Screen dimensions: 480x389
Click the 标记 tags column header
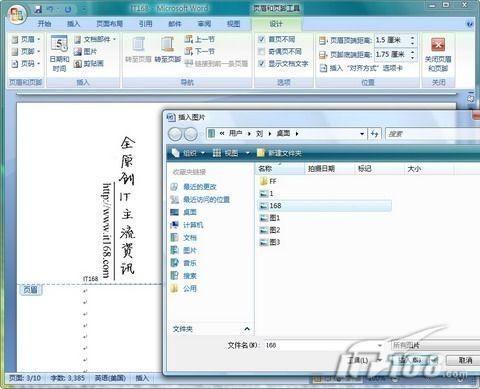pyautogui.click(x=379, y=169)
